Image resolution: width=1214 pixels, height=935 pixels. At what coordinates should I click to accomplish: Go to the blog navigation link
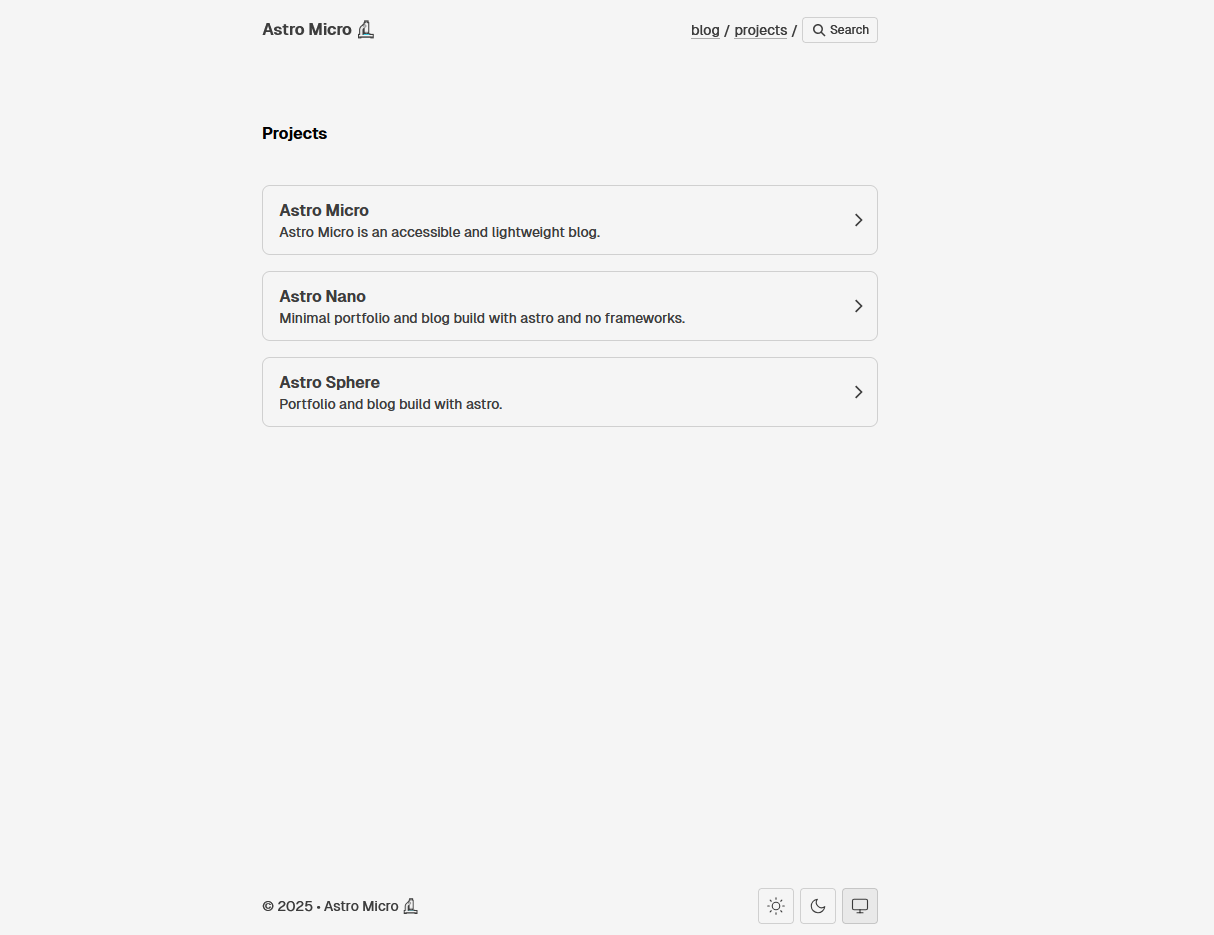(705, 30)
